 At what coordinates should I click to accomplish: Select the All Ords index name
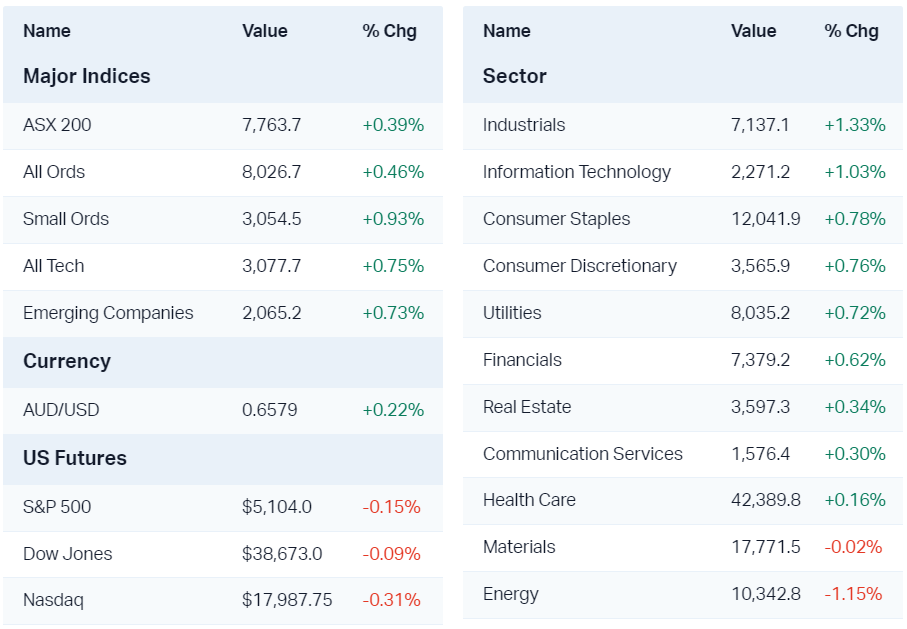click(x=54, y=172)
